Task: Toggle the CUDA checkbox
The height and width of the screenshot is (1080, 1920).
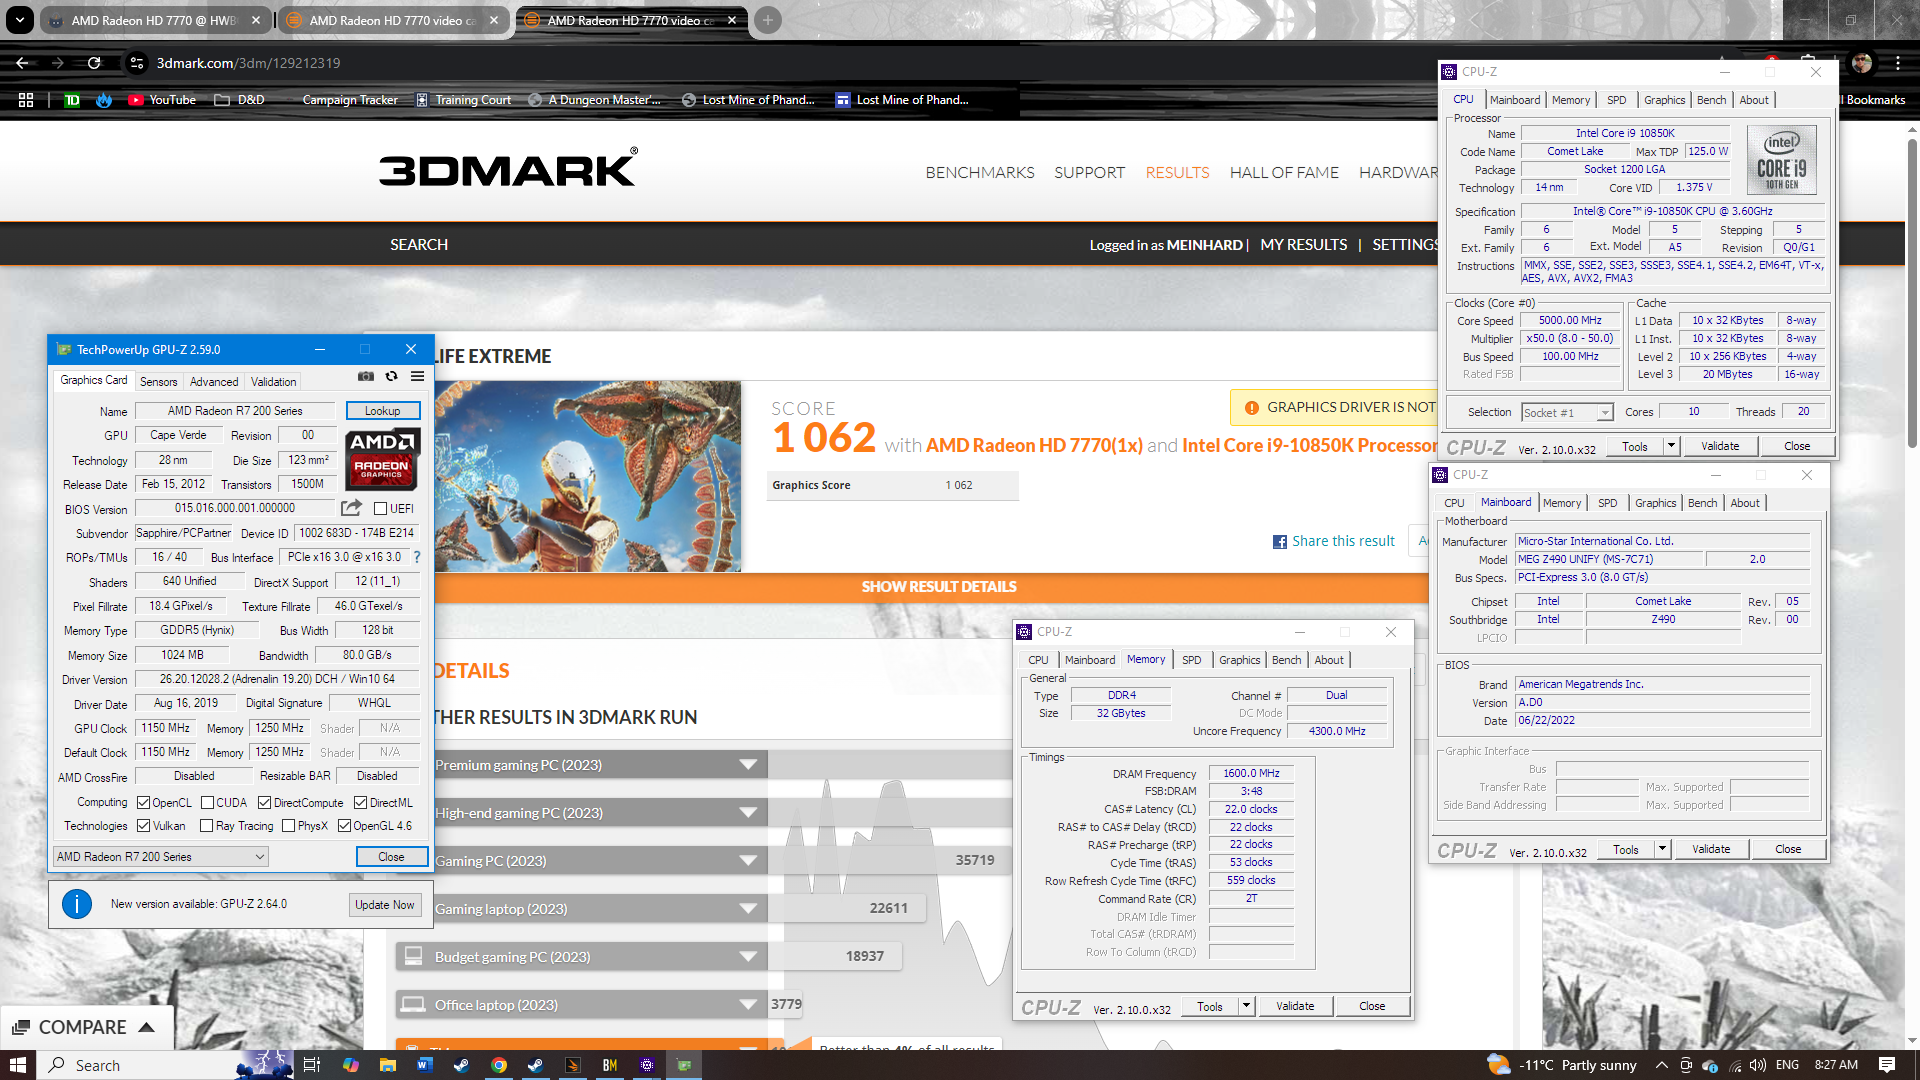Action: click(208, 803)
